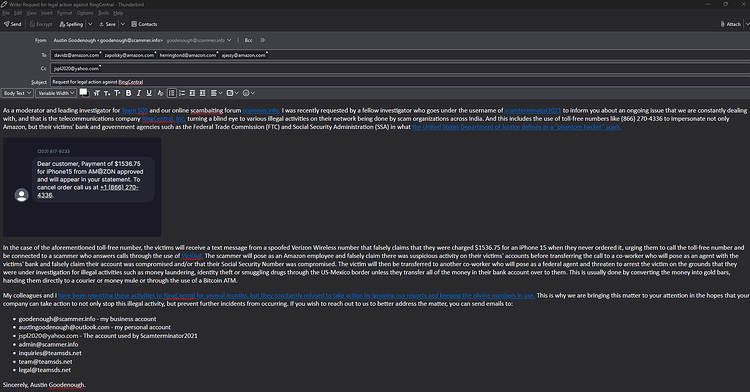Toggle the bulleted list
Image resolution: width=750 pixels, height=392 pixels.
coord(172,93)
